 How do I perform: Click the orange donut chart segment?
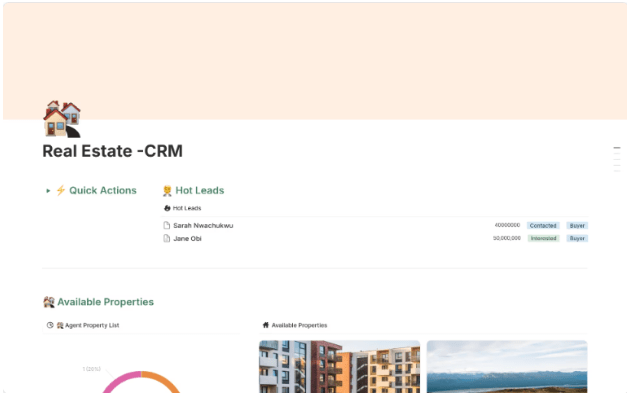point(160,381)
